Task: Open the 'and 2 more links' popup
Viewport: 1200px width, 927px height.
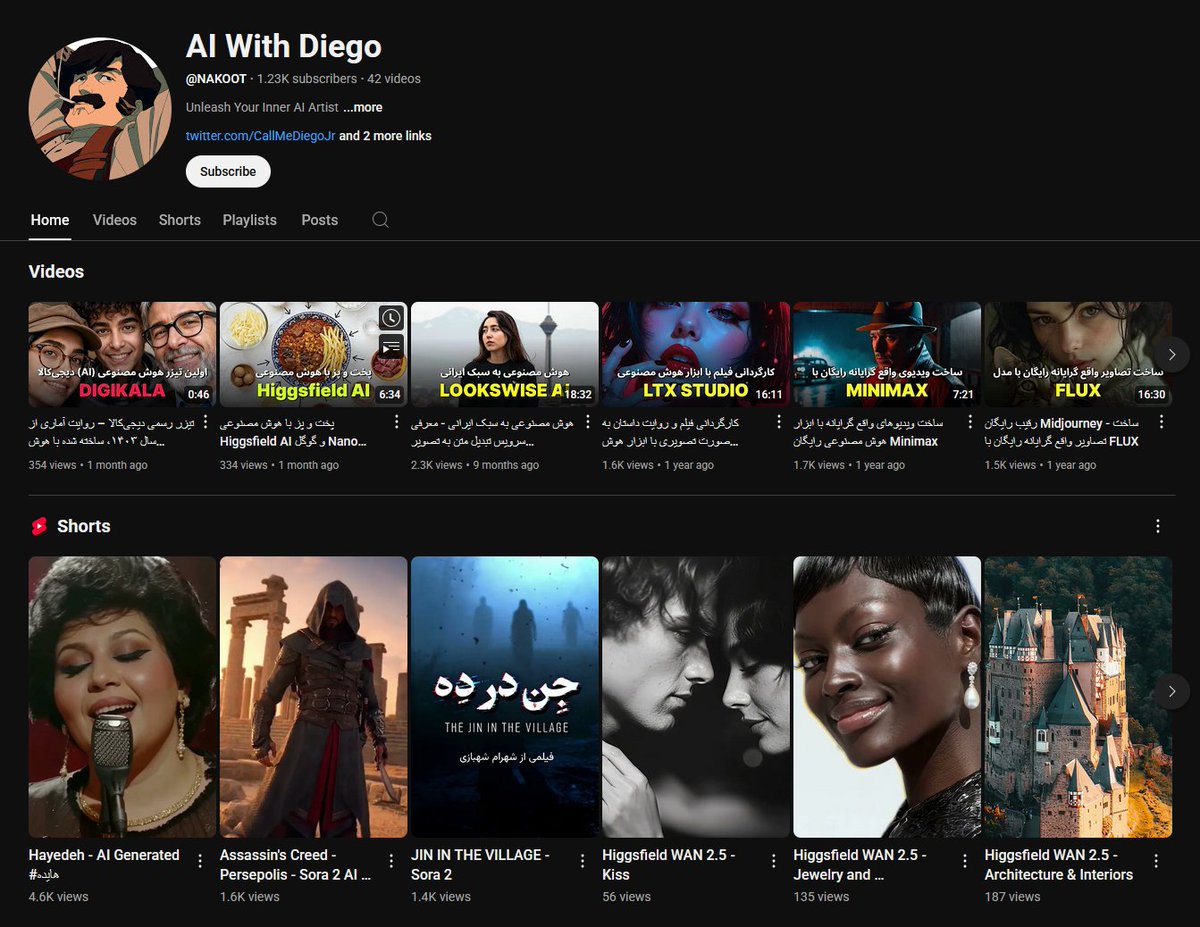Action: (x=385, y=135)
